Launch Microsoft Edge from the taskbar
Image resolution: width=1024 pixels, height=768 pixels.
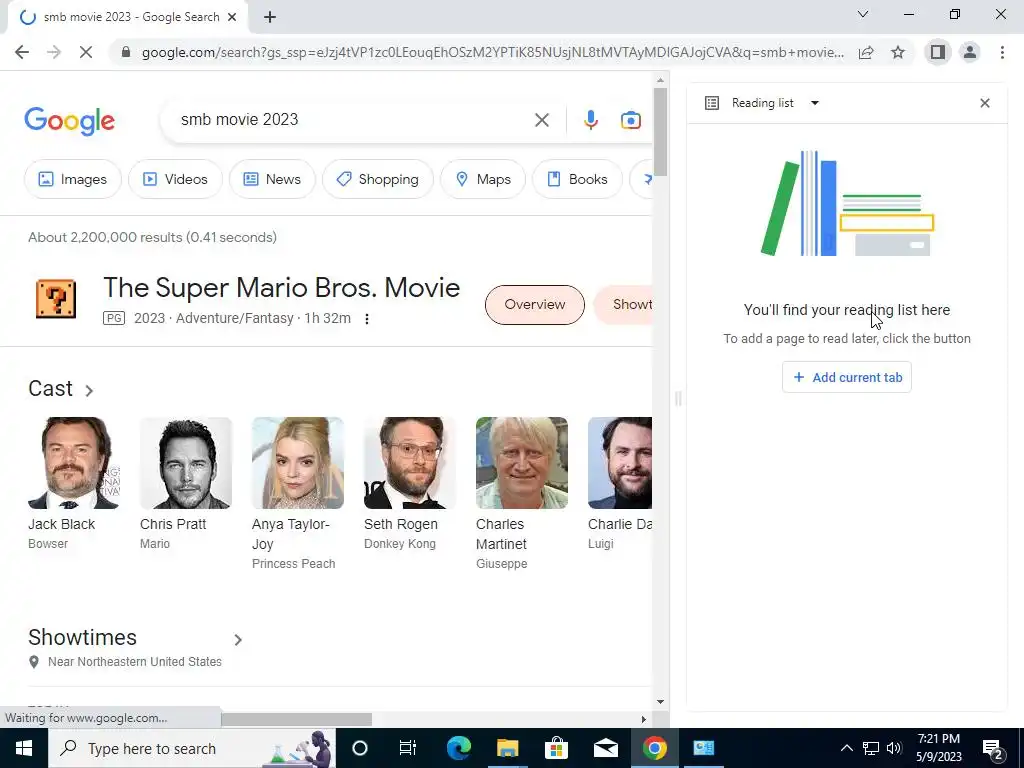click(458, 748)
